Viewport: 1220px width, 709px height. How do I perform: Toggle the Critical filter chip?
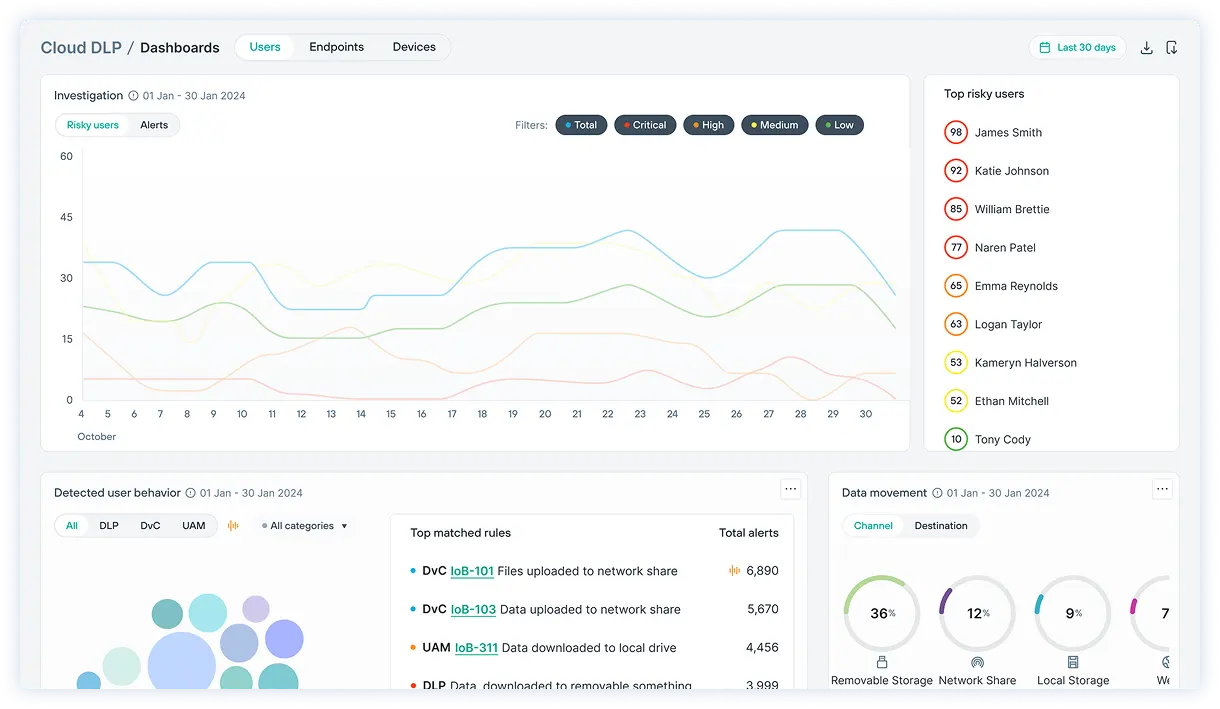click(645, 125)
